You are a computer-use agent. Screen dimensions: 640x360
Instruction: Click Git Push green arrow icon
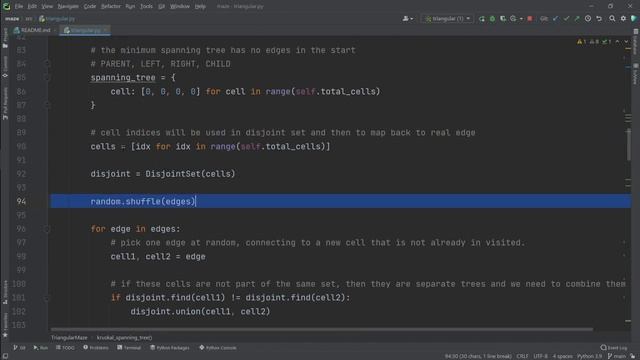click(577, 19)
